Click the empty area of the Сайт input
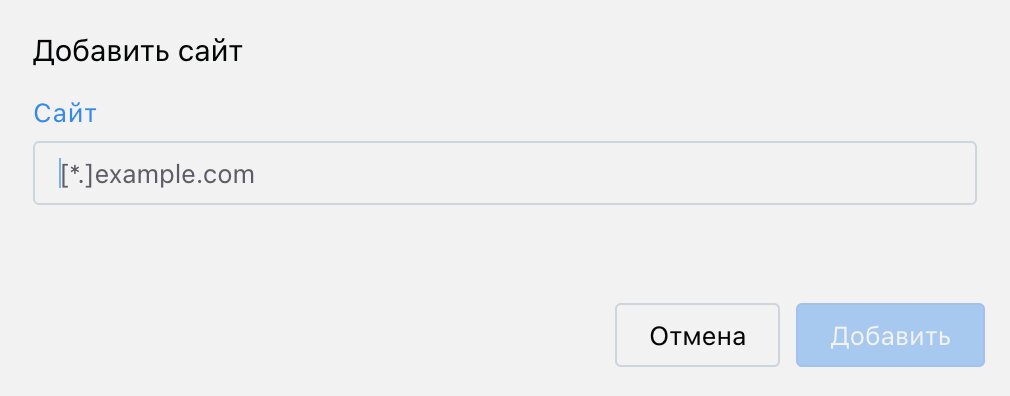Image resolution: width=1010 pixels, height=396 pixels. (612, 173)
